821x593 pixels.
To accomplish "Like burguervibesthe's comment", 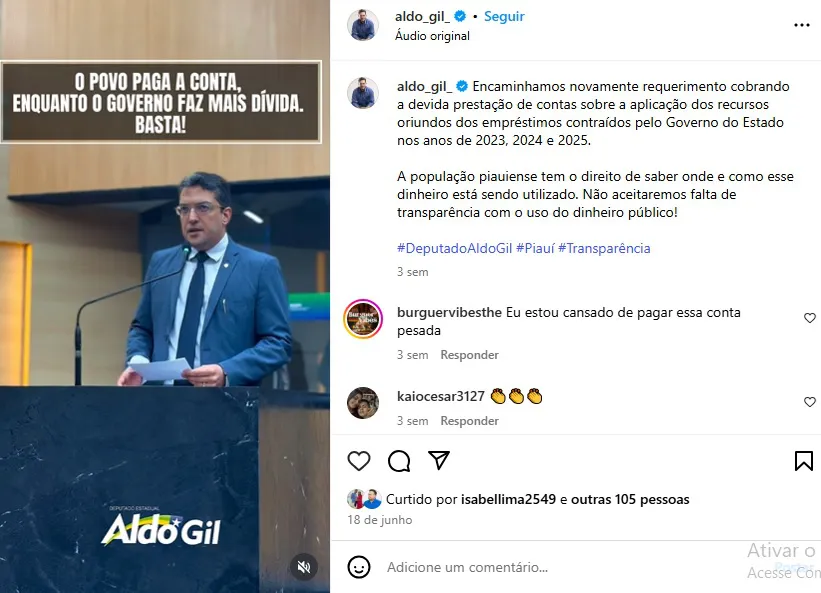I will click(x=809, y=318).
